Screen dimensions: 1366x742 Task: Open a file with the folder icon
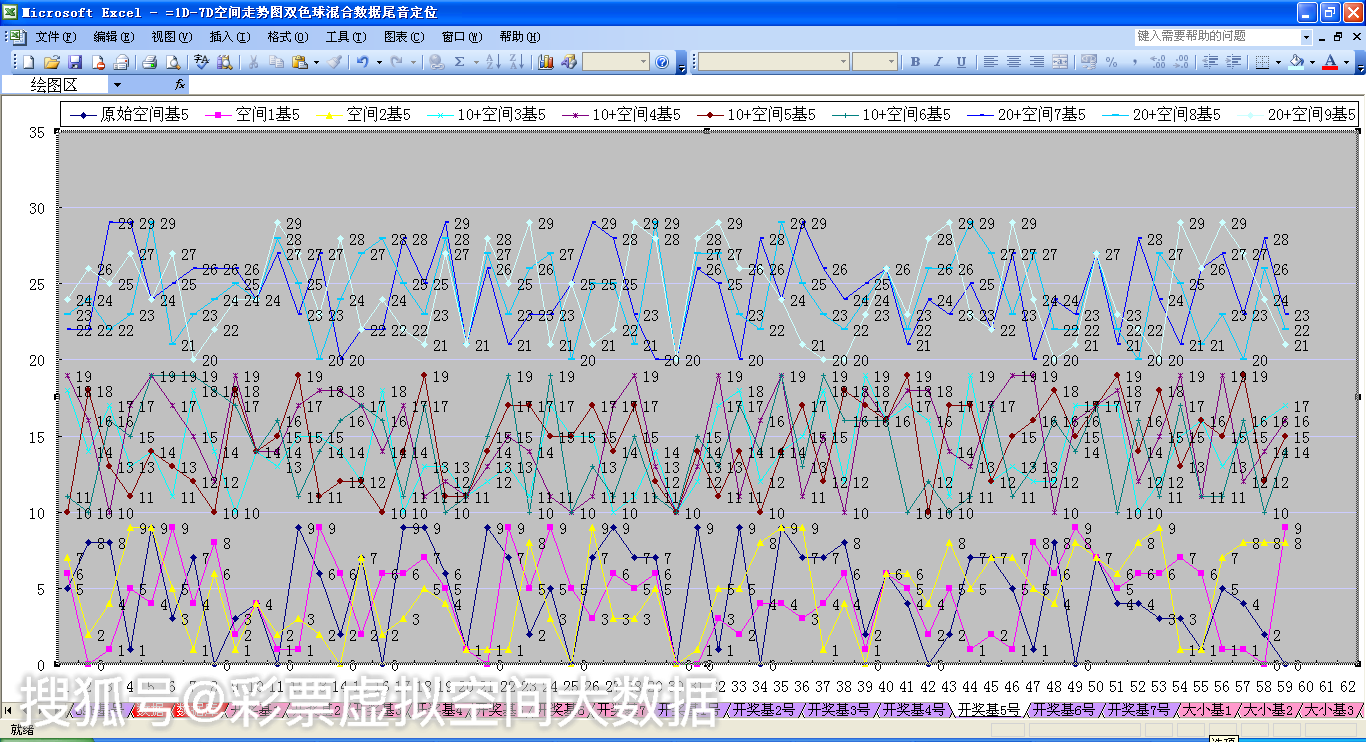pos(51,62)
